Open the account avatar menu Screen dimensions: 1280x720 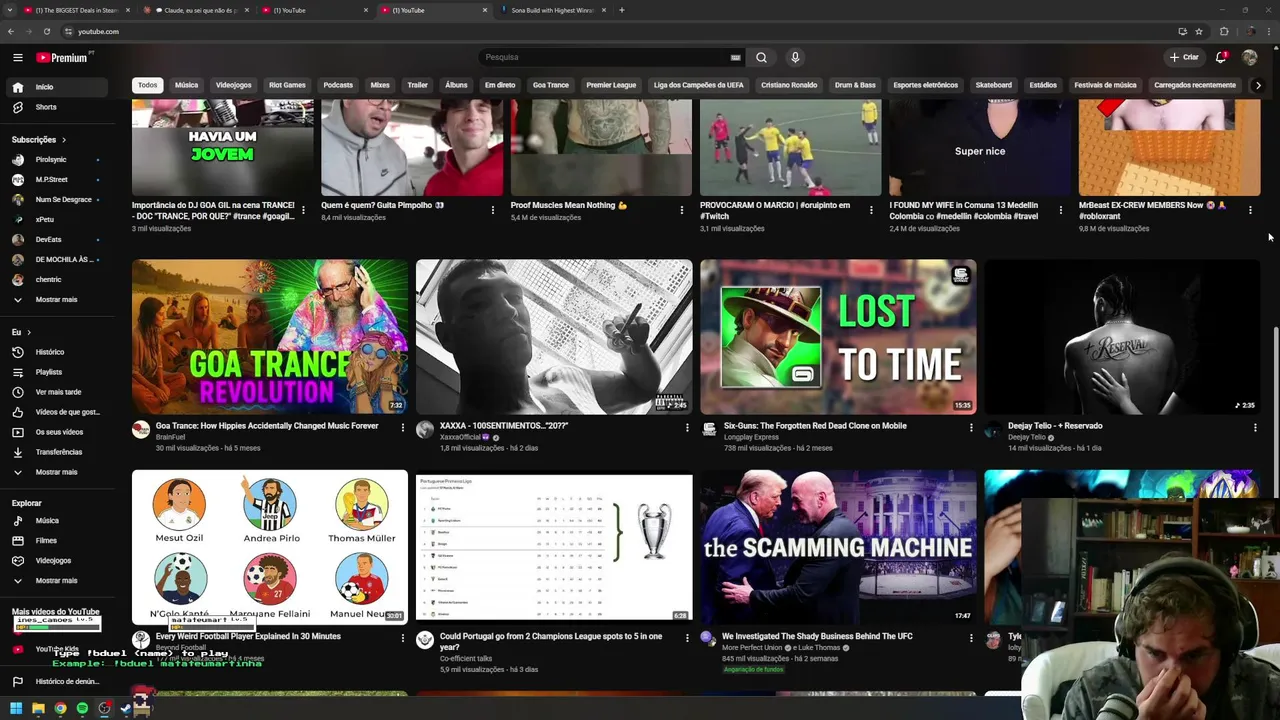coord(1250,57)
